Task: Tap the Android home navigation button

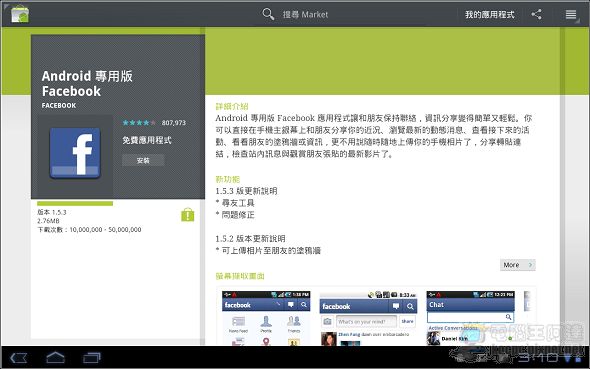Action: click(55, 357)
